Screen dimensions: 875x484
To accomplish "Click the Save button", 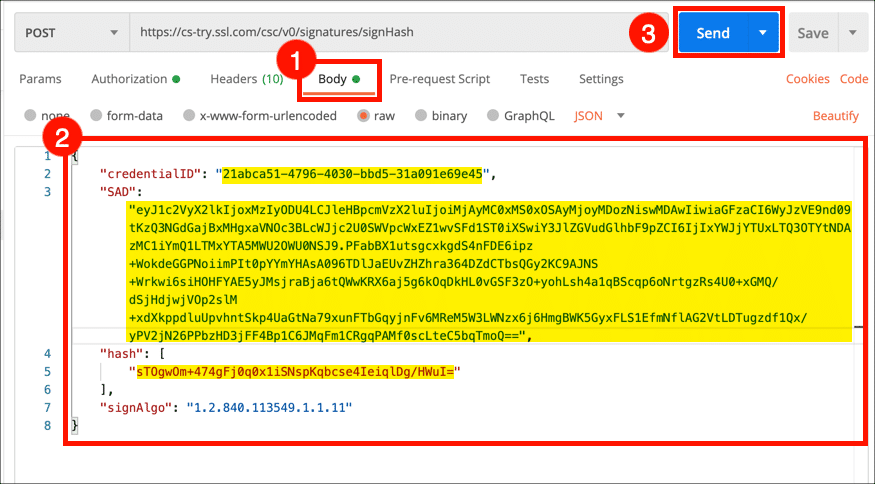I will pyautogui.click(x=812, y=33).
